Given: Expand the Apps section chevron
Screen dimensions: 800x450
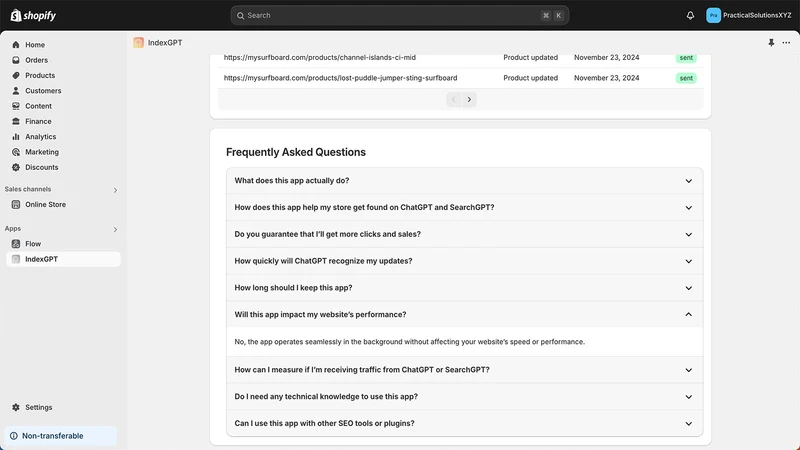Looking at the screenshot, I should (115, 230).
